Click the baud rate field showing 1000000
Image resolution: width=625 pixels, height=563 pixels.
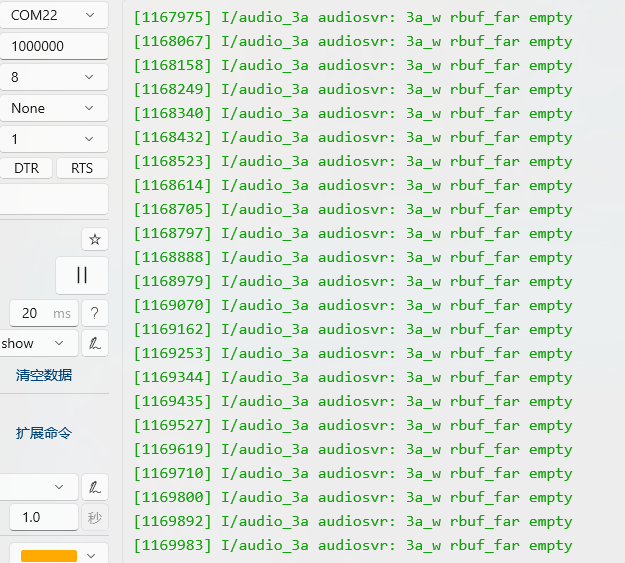[53, 46]
